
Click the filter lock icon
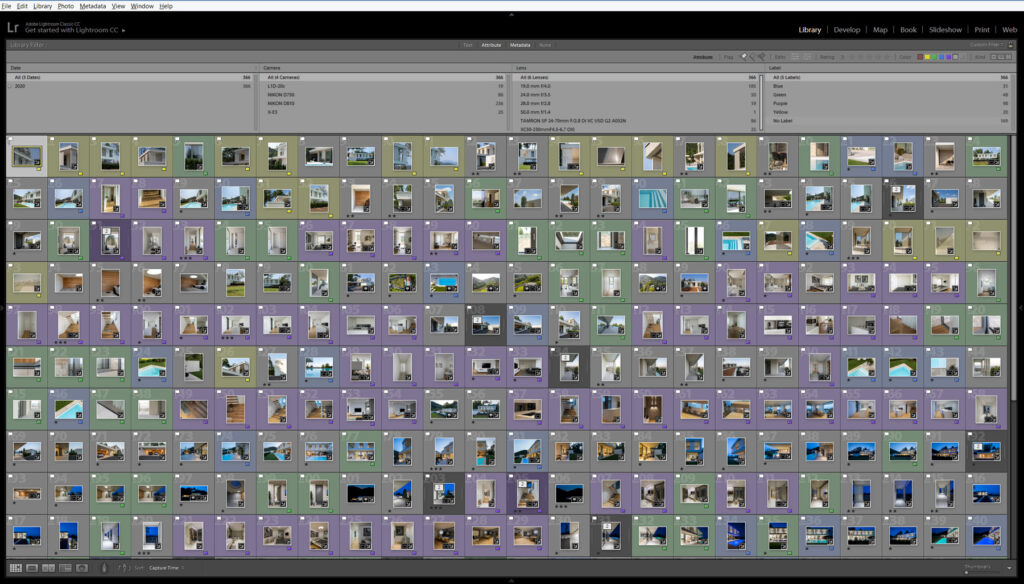pos(1009,45)
